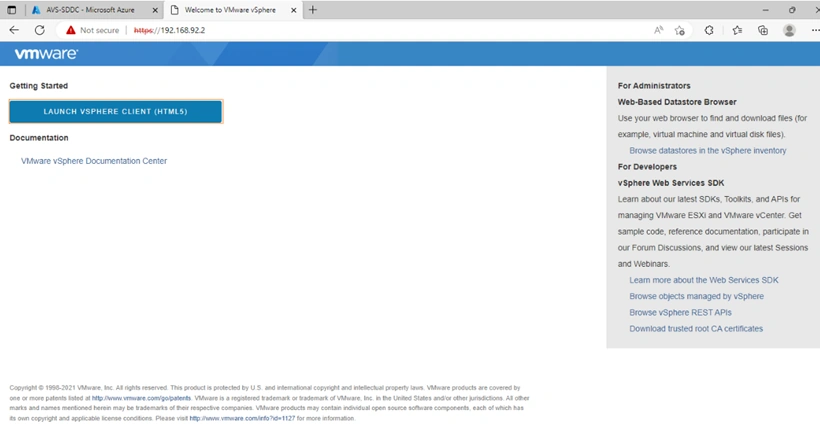Open the favorites list icon
The width and height of the screenshot is (820, 432).
click(x=737, y=30)
